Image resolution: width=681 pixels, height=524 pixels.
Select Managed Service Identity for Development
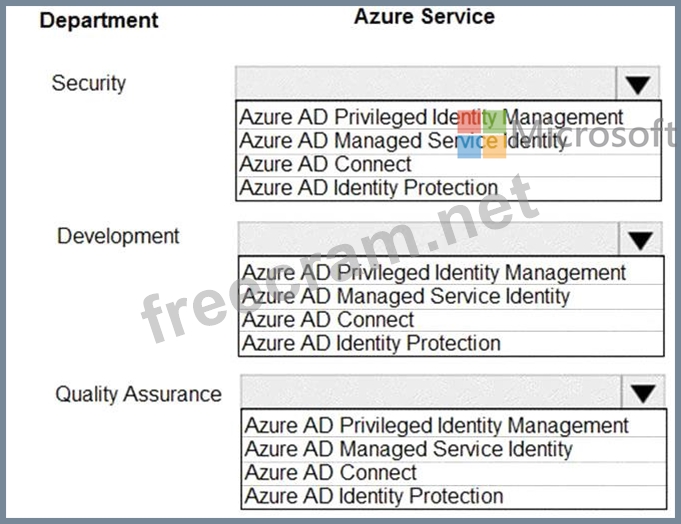click(x=406, y=296)
